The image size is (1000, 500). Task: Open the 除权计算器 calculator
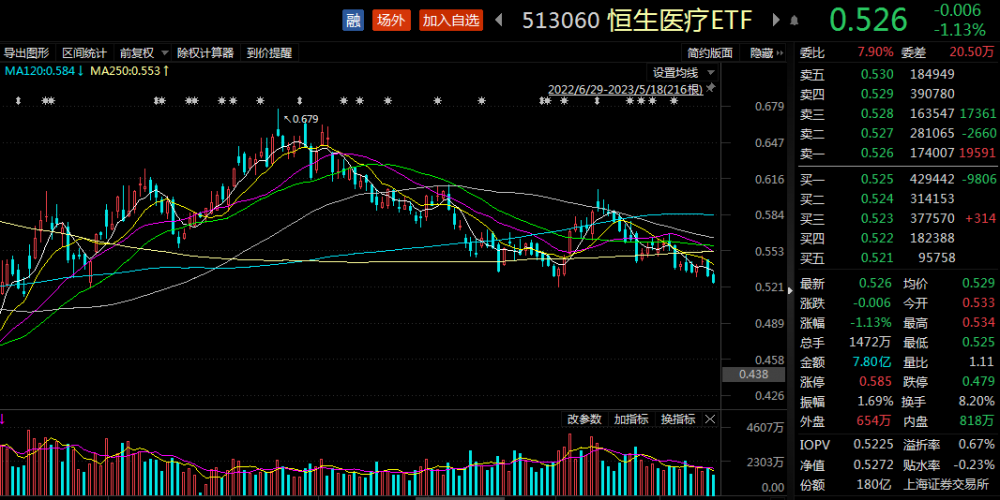pyautogui.click(x=205, y=53)
